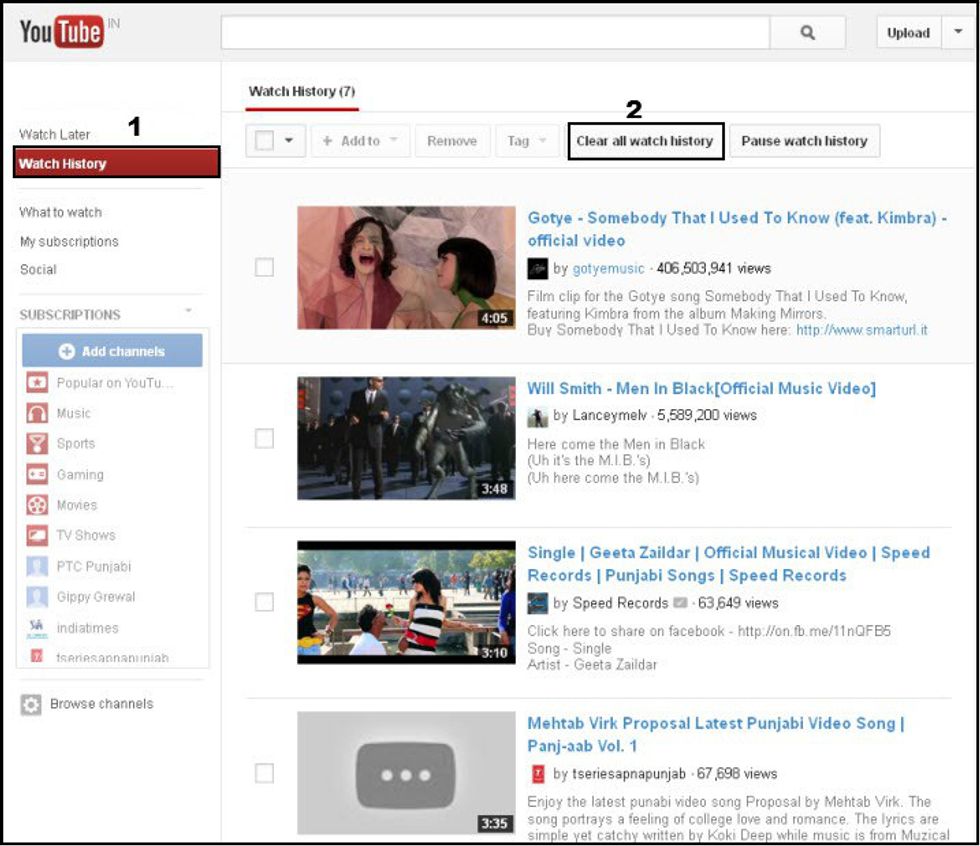Viewport: 980px width, 846px height.
Task: Click the Browse channels gear icon
Action: pos(31,704)
